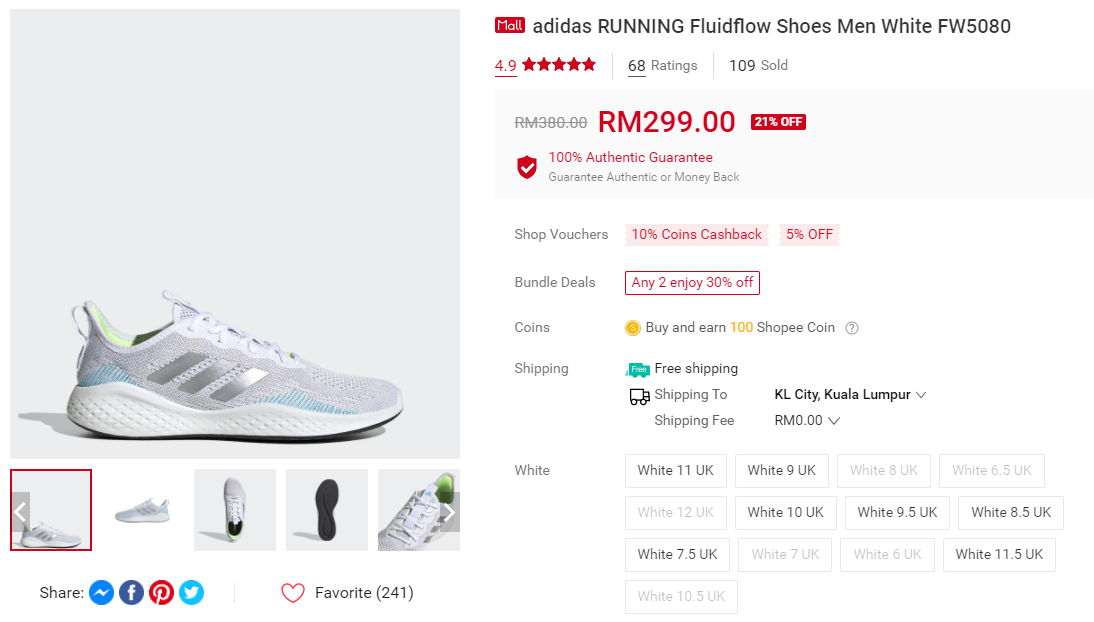Screen dimensions: 1094x622
Task: View the top-down shoe thumbnail
Action: [234, 510]
